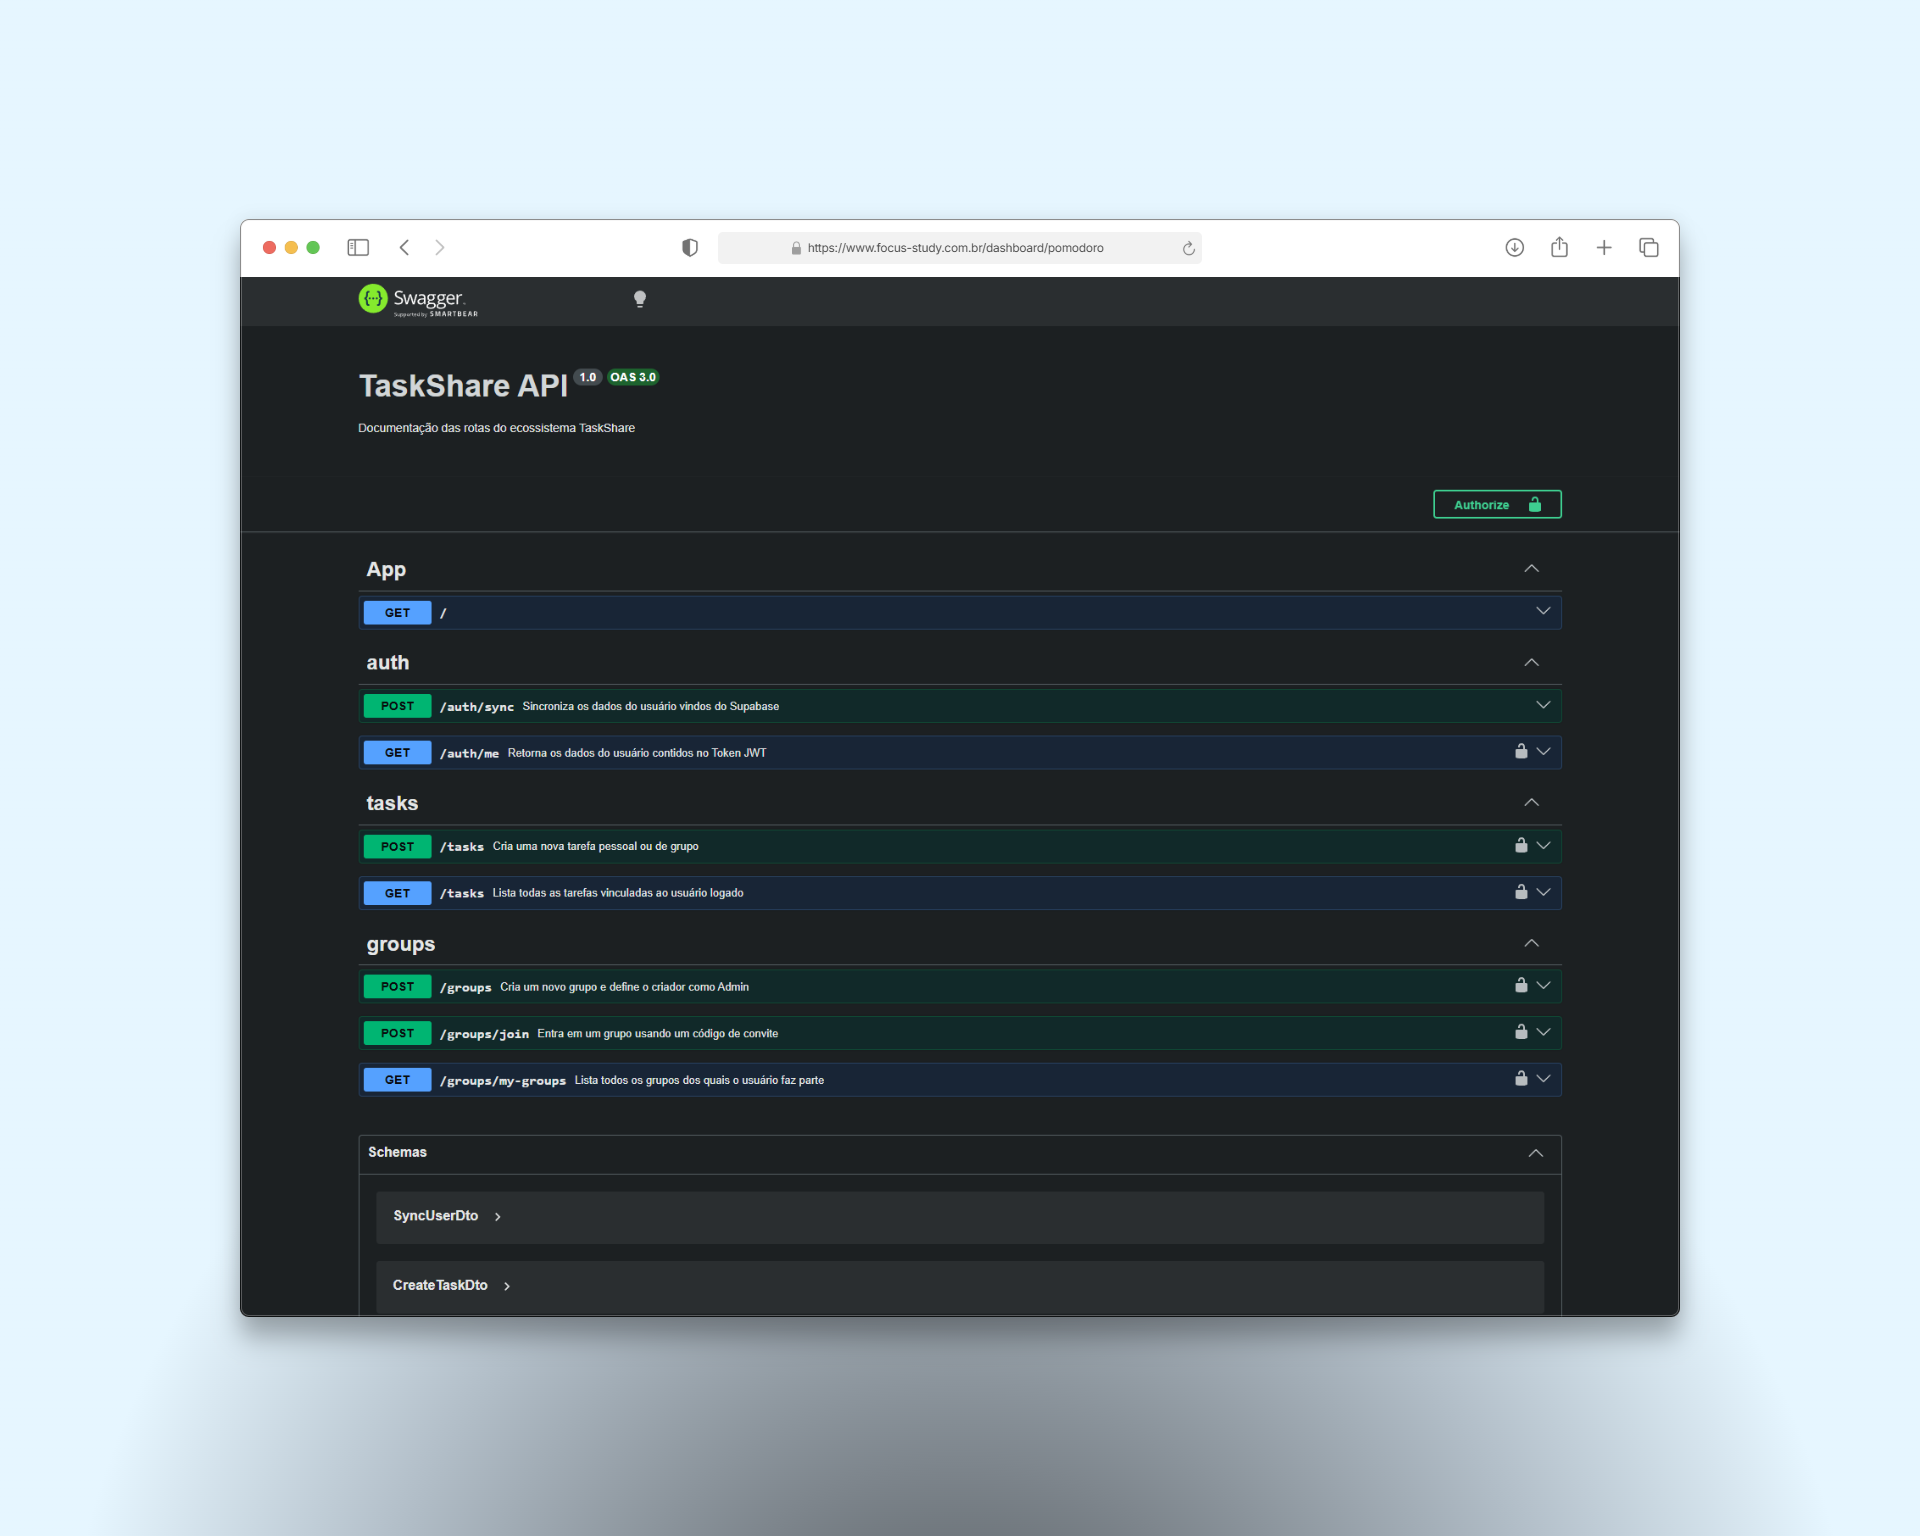The width and height of the screenshot is (1920, 1536).
Task: Click the privacy shield icon in browser toolbar
Action: 689,247
